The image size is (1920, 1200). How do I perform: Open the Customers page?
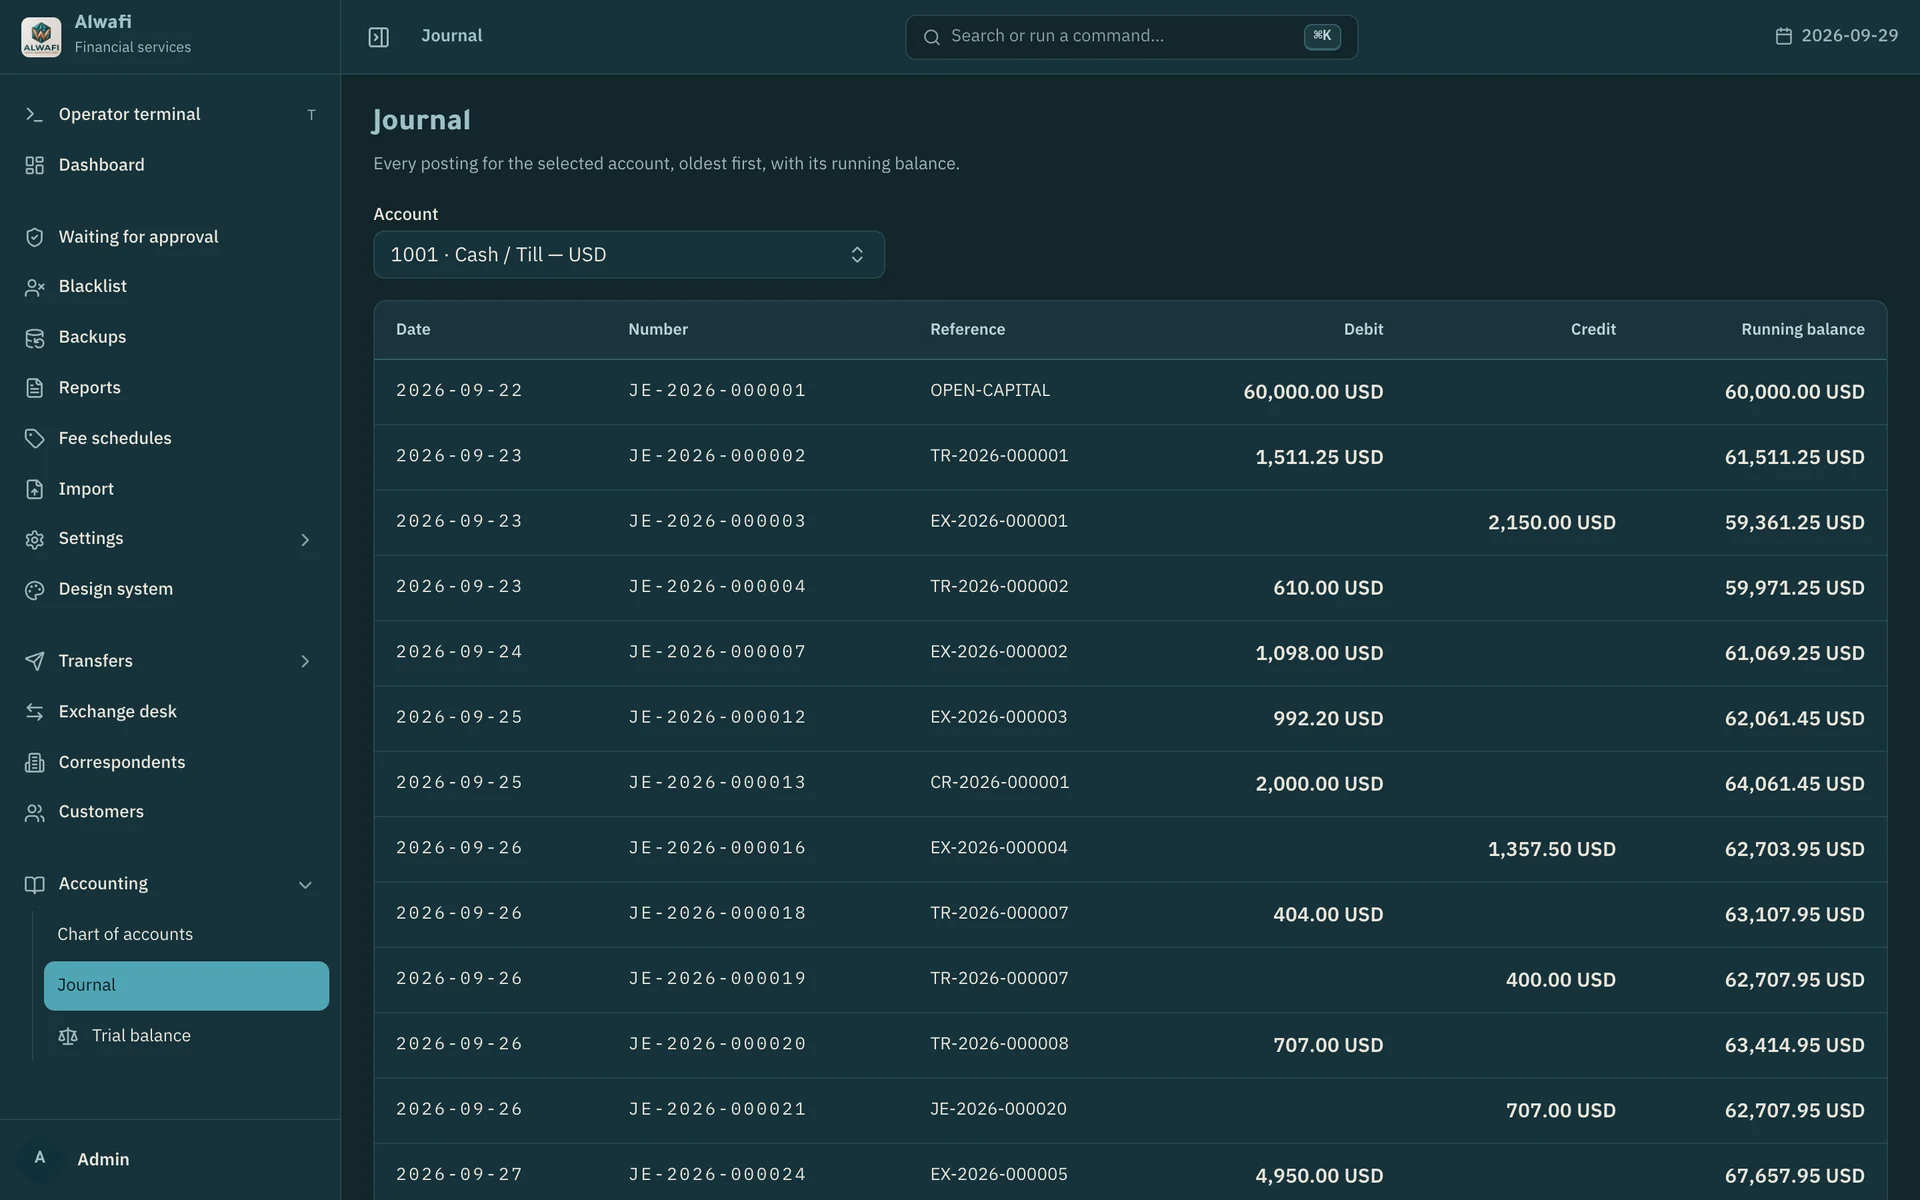pyautogui.click(x=170, y=813)
